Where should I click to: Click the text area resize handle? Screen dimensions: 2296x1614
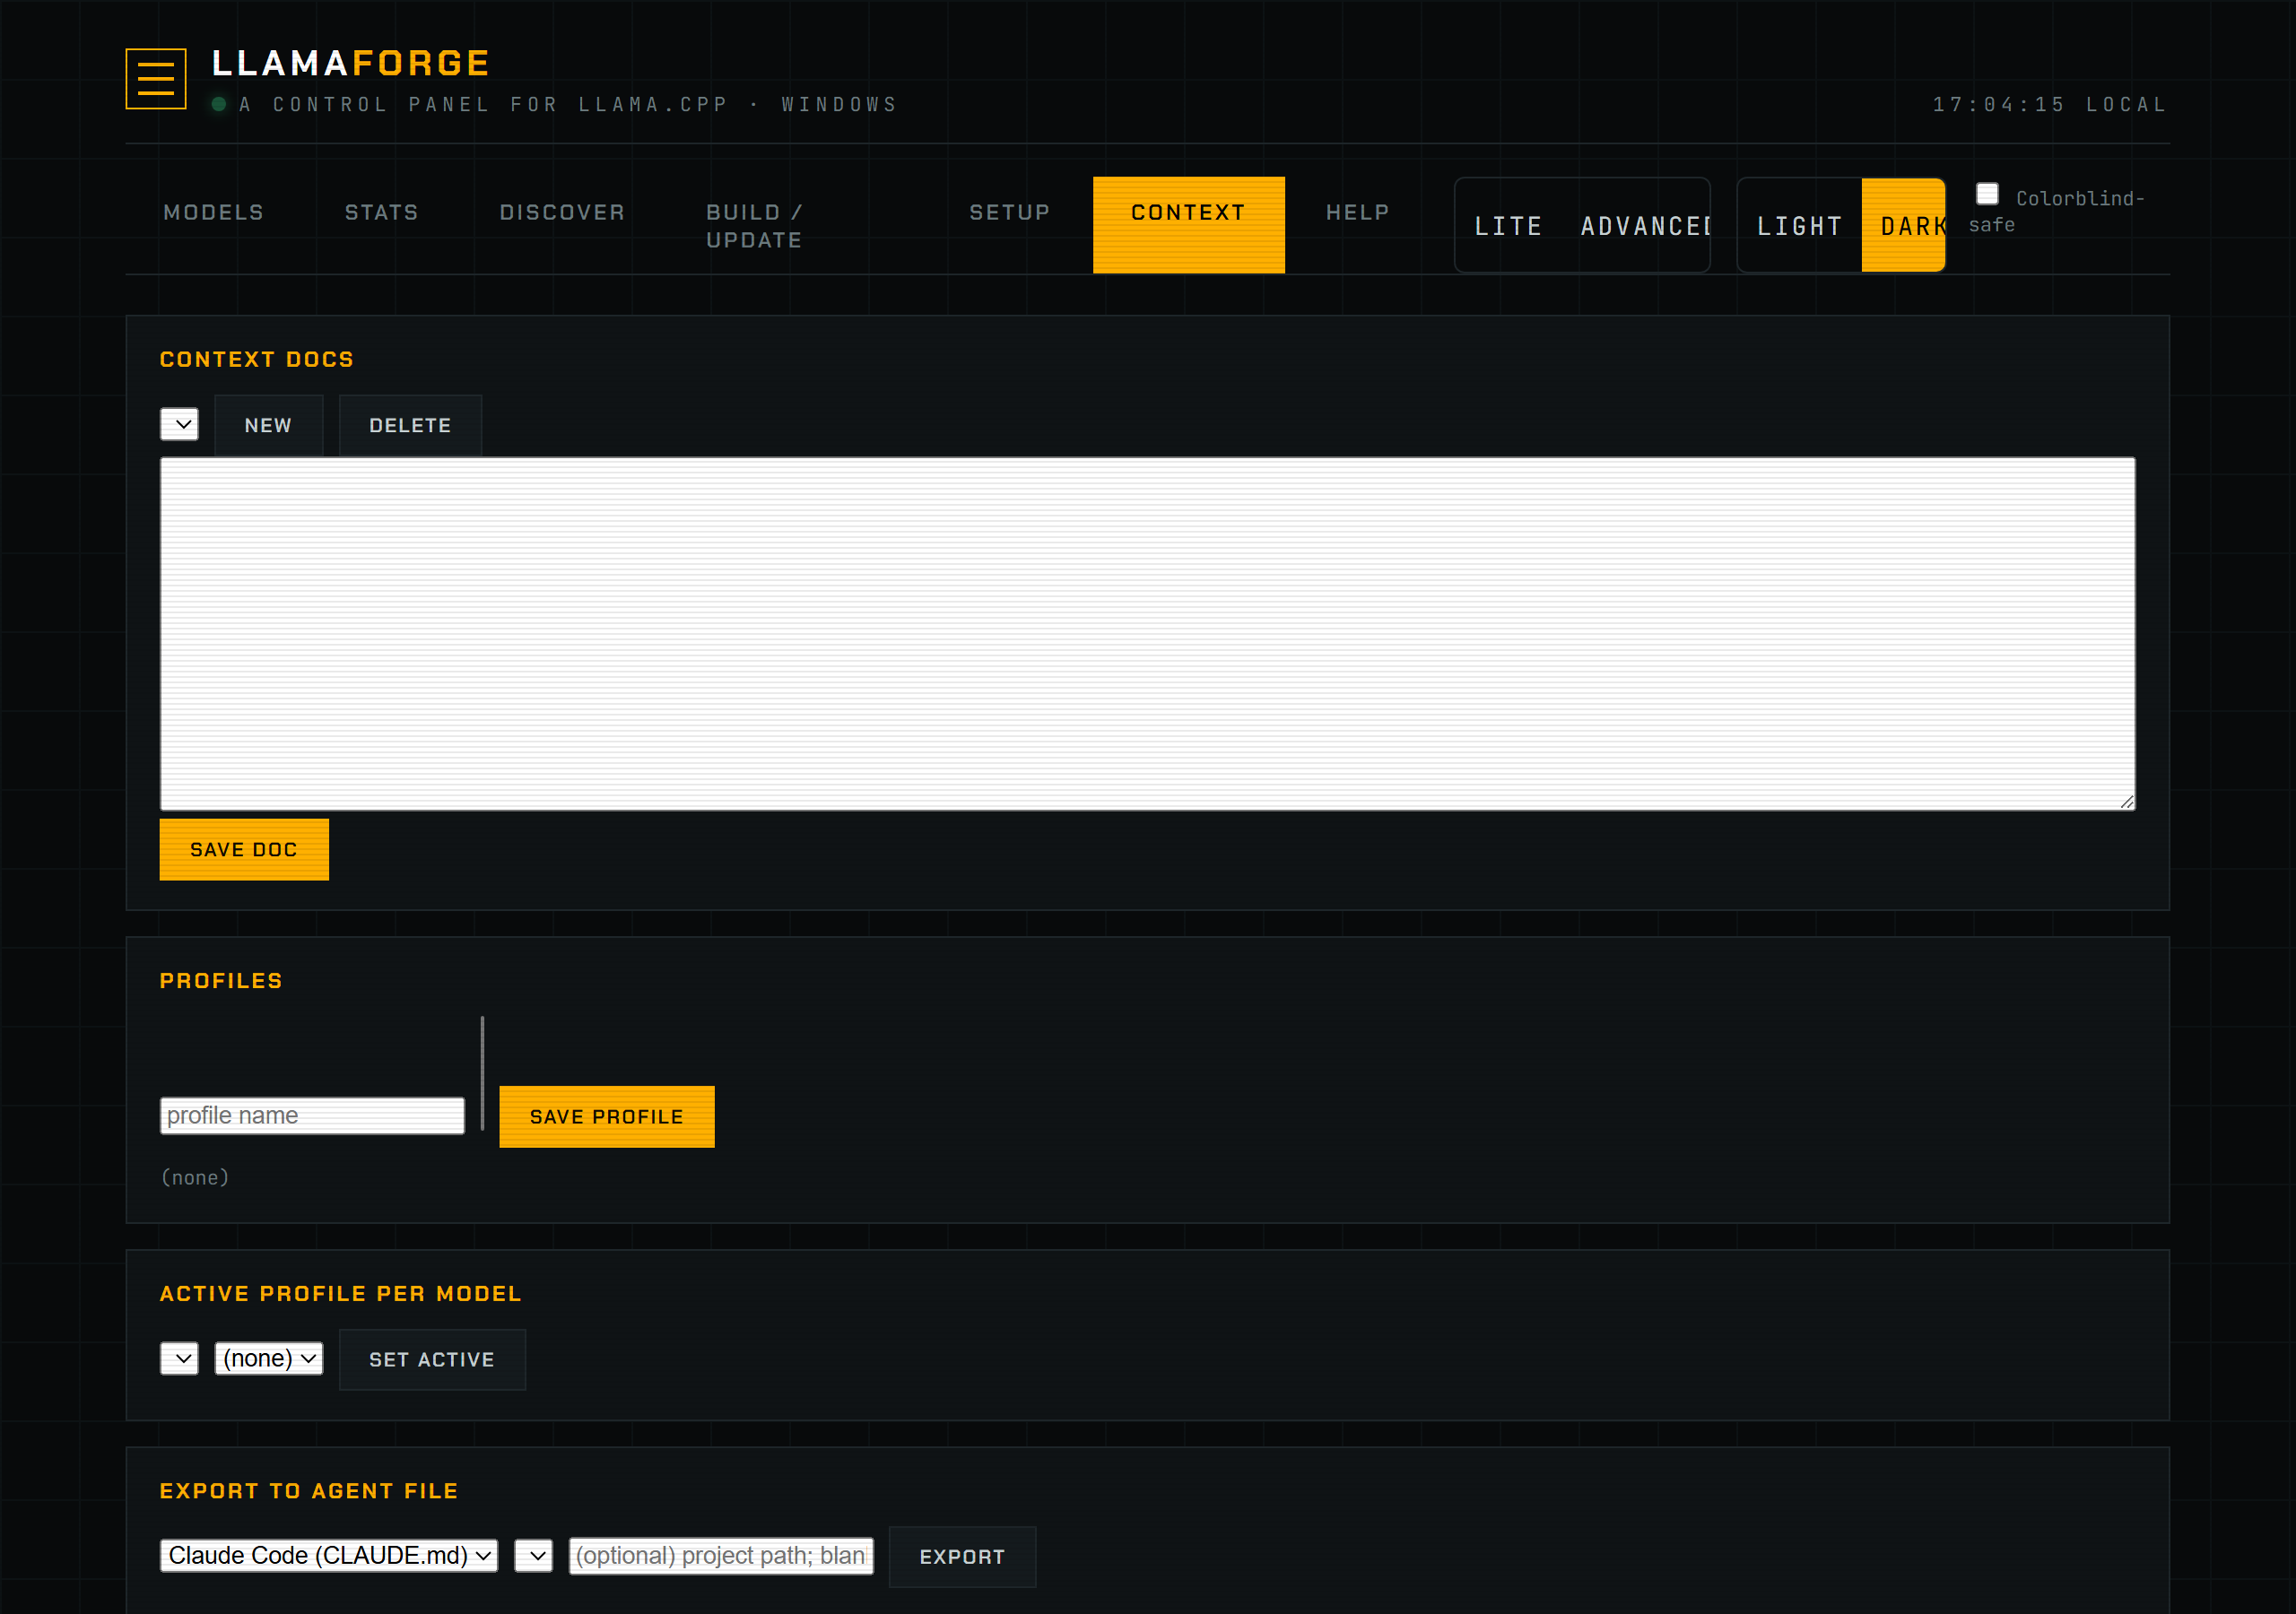coord(2127,802)
